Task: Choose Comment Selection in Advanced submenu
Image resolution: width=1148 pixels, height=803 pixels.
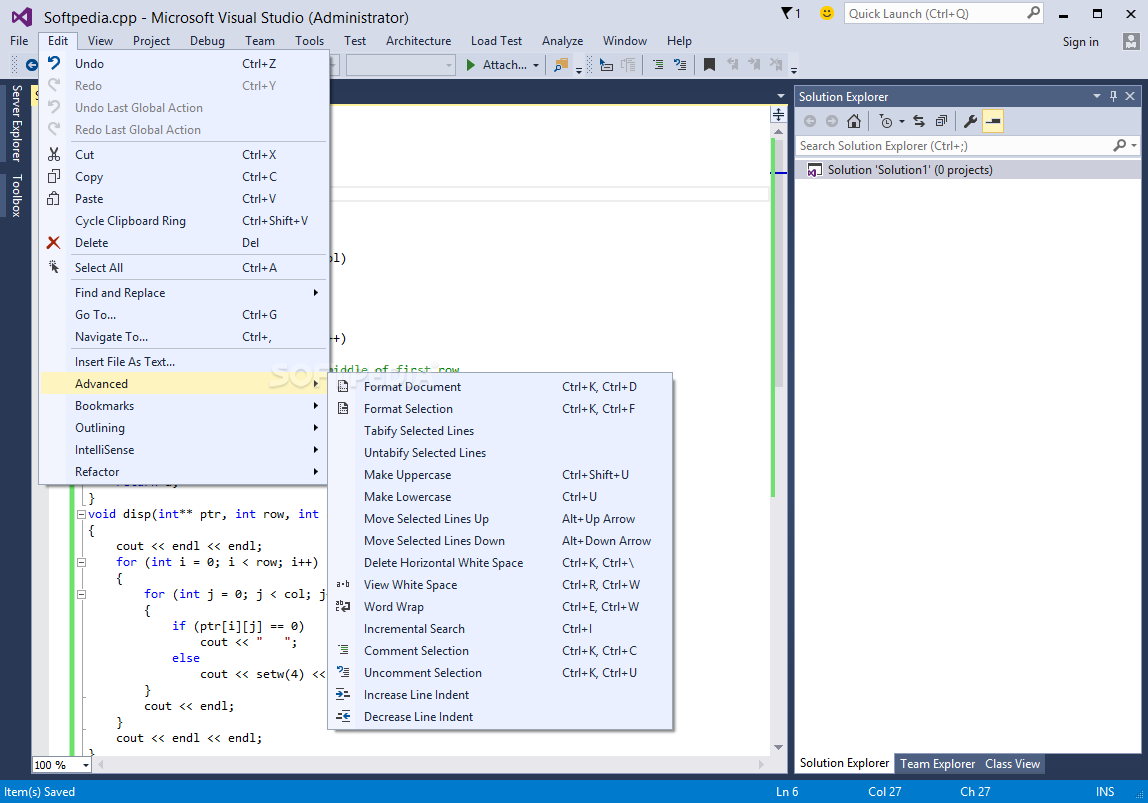Action: pyautogui.click(x=500, y=651)
